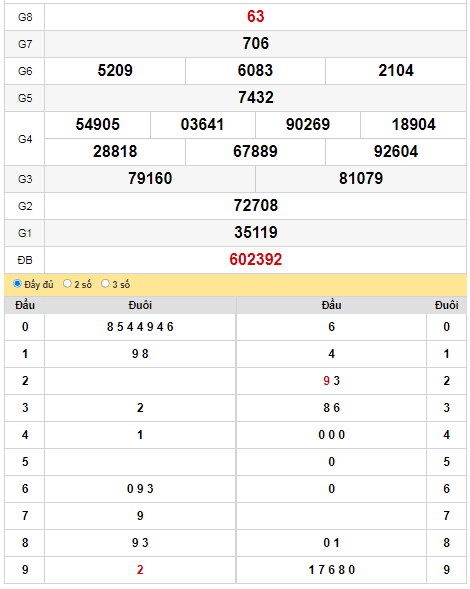Select the "Đầy đủ" radio option
The width and height of the screenshot is (470, 589).
(x=17, y=284)
